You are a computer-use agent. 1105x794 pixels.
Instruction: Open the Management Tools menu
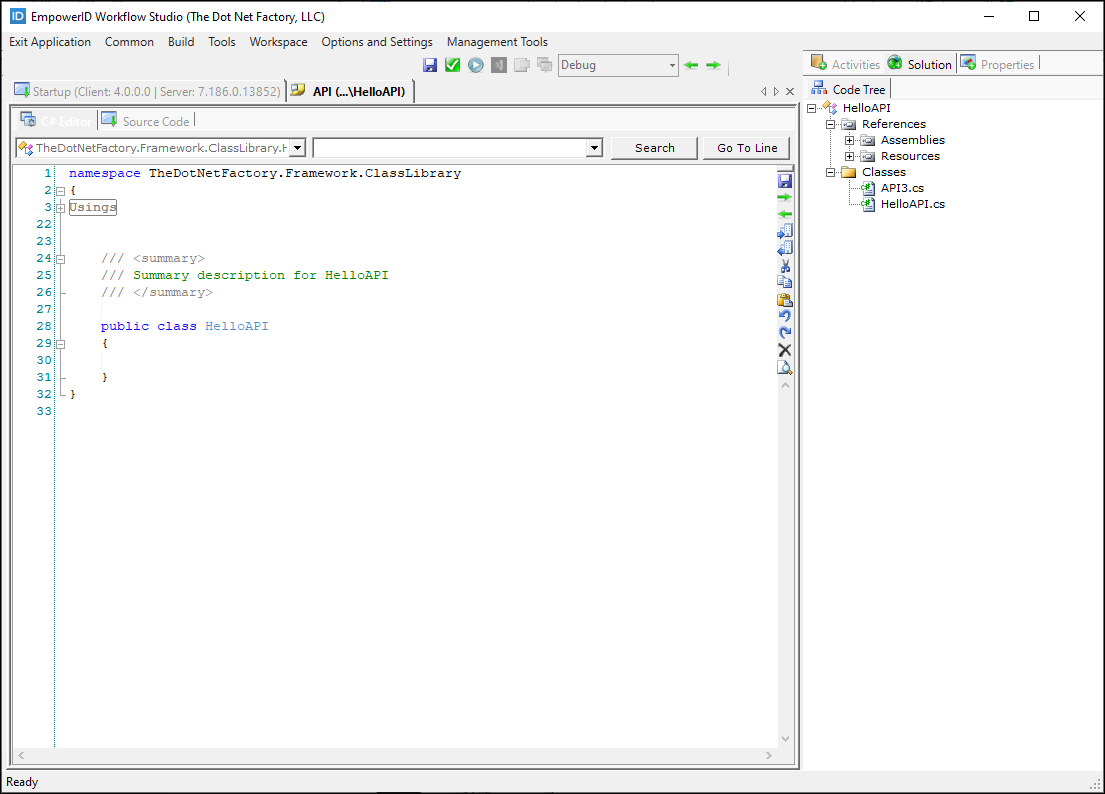497,42
